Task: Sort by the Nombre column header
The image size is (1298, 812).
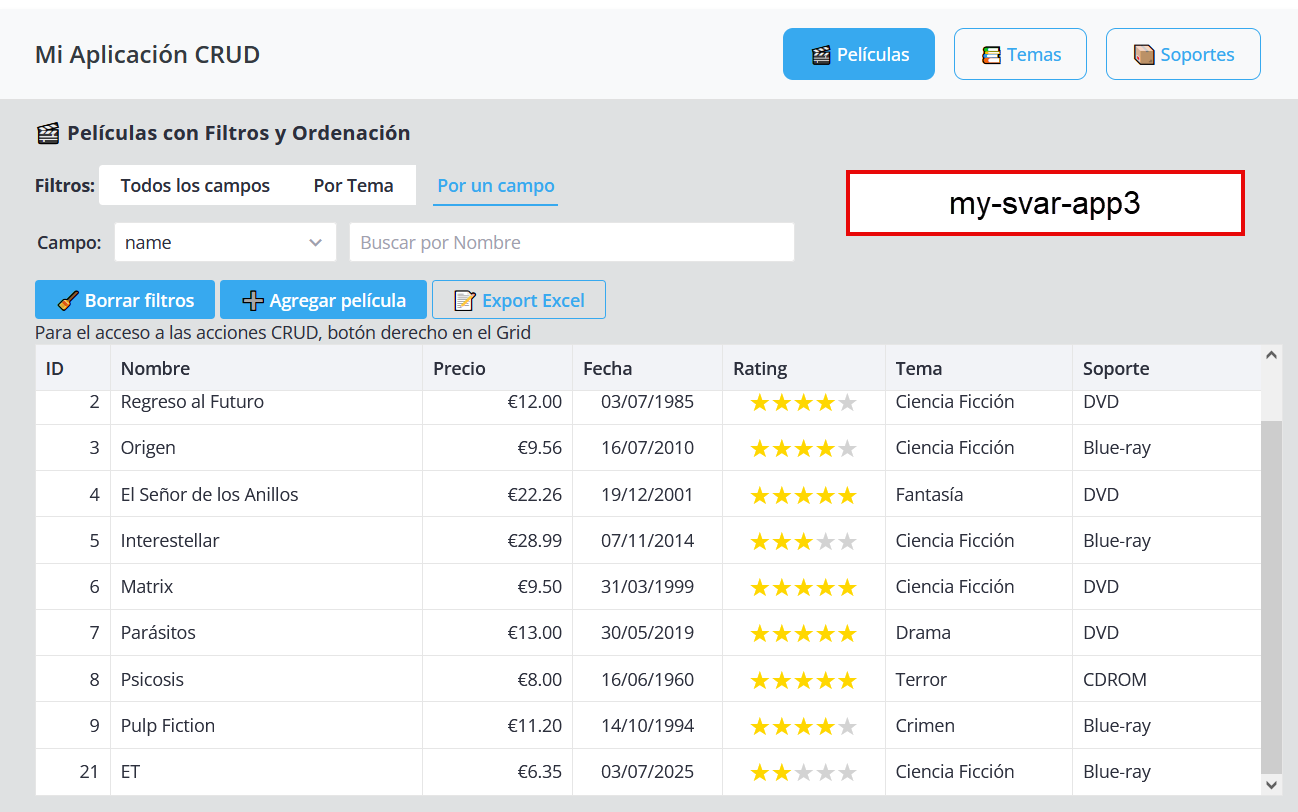Action: pyautogui.click(x=266, y=368)
